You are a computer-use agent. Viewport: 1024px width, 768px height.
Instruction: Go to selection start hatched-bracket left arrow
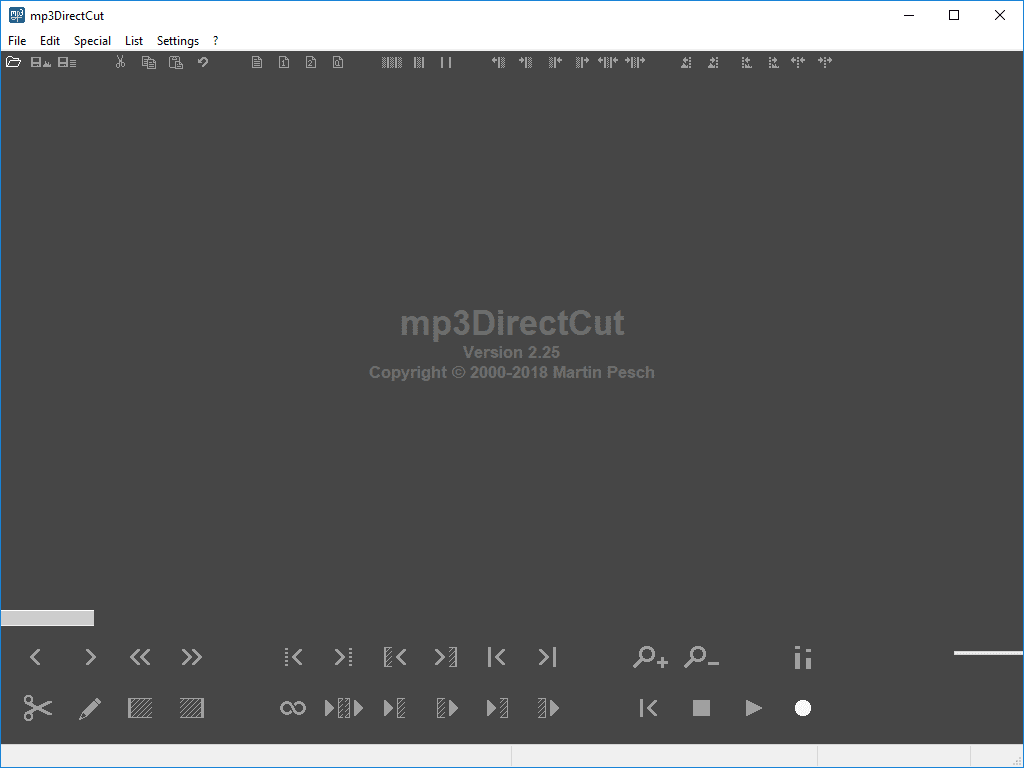(395, 657)
